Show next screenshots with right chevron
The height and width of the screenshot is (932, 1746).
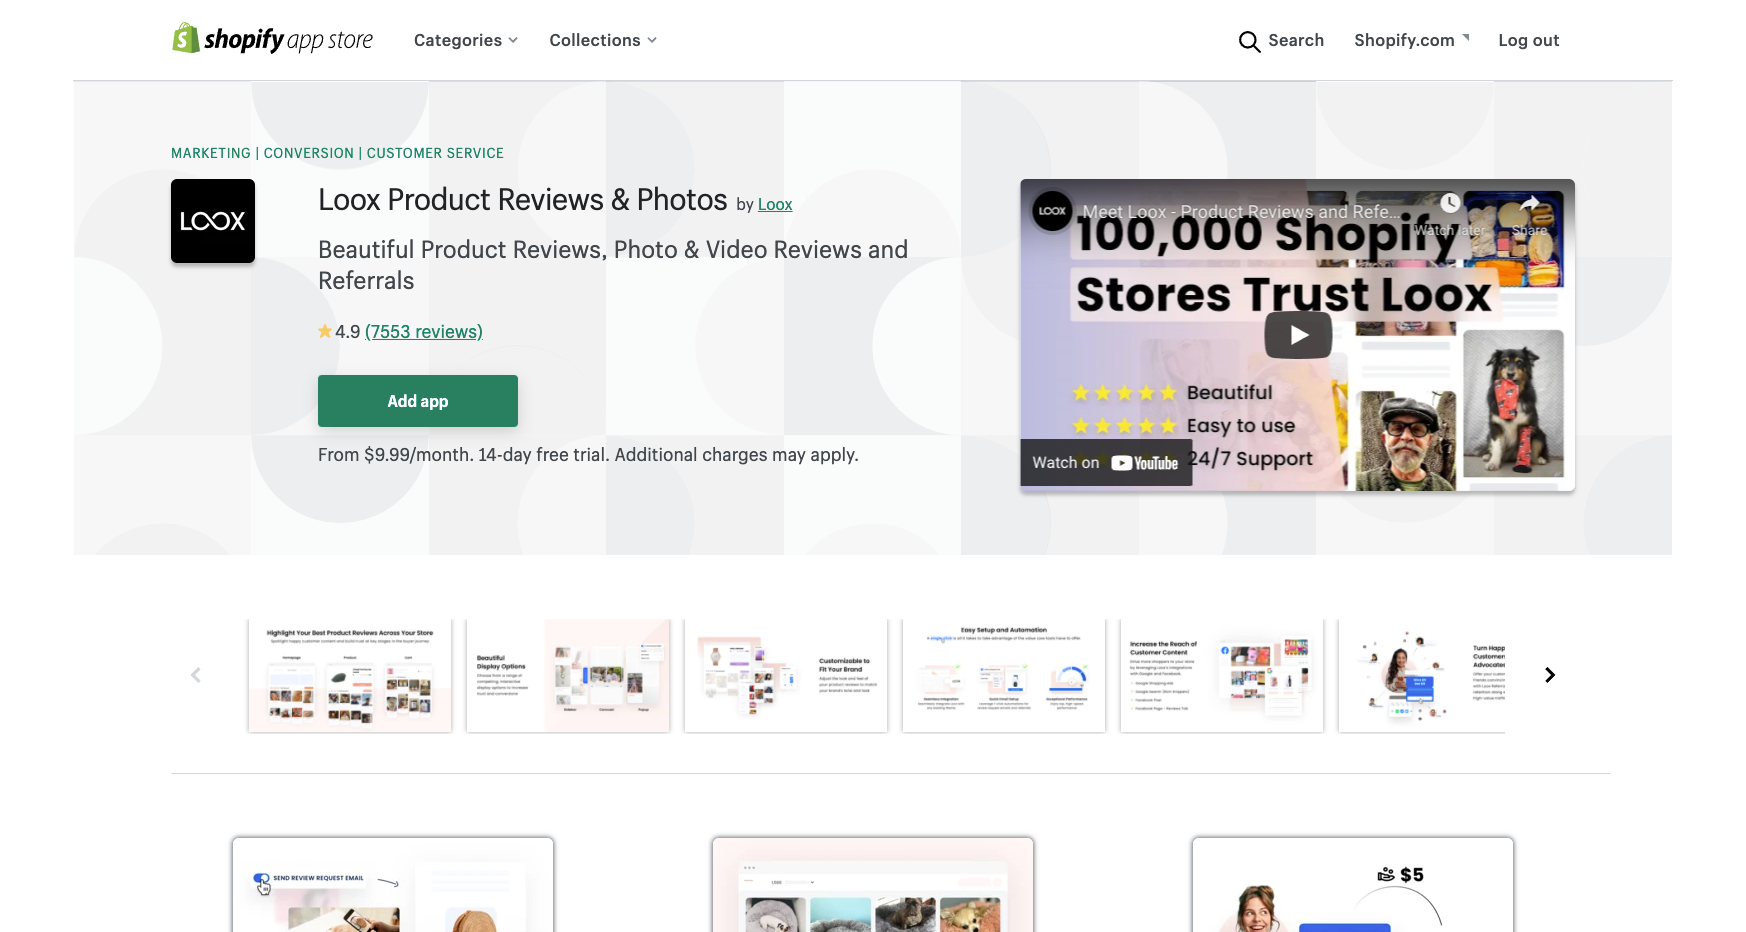coord(1550,675)
